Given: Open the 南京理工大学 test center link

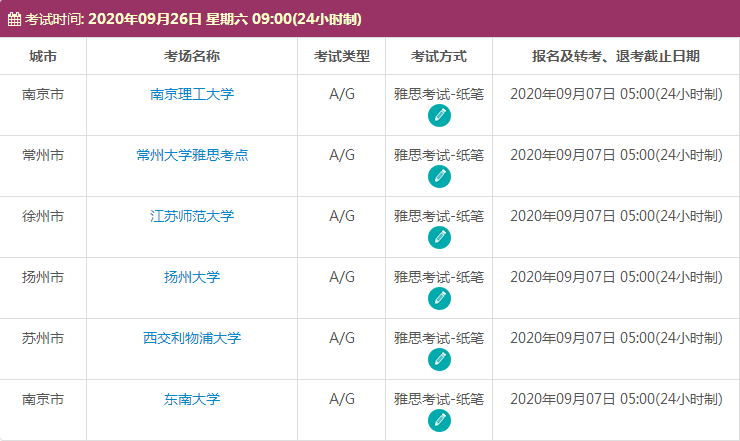Looking at the screenshot, I should [192, 94].
